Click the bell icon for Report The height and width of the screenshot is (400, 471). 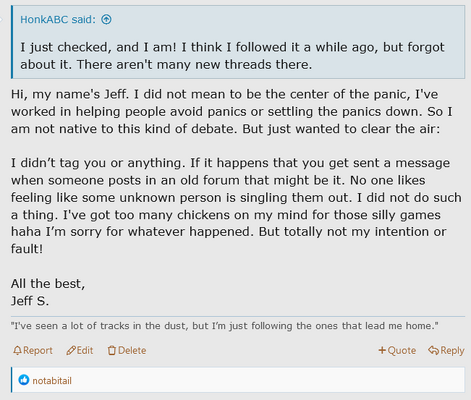(17, 350)
